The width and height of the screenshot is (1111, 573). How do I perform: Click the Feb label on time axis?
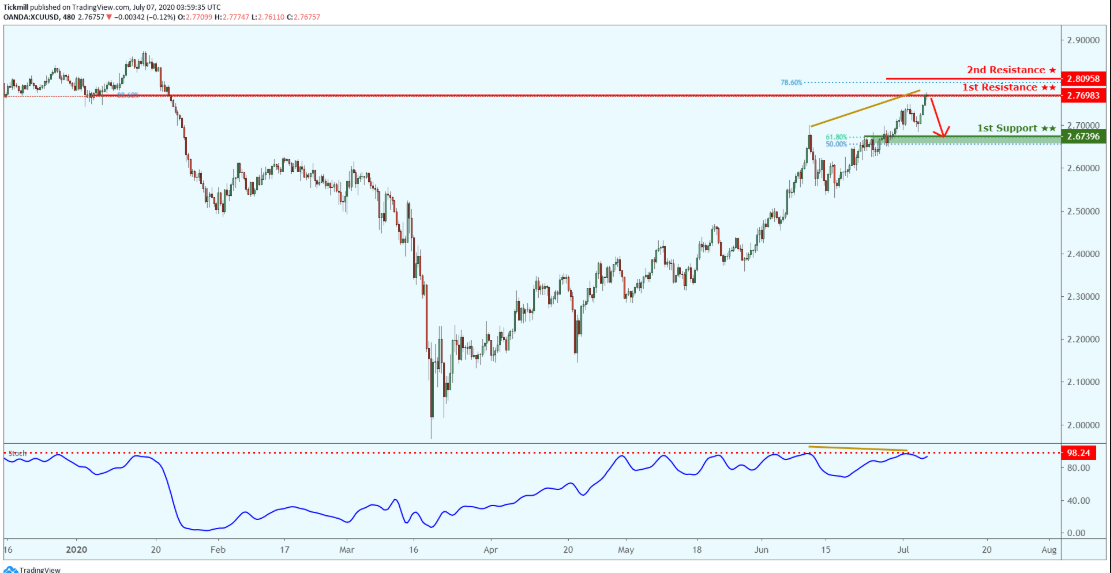pyautogui.click(x=218, y=548)
